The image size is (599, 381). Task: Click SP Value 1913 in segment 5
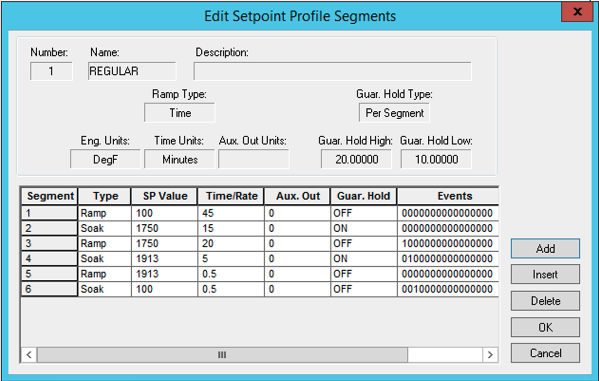[165, 274]
